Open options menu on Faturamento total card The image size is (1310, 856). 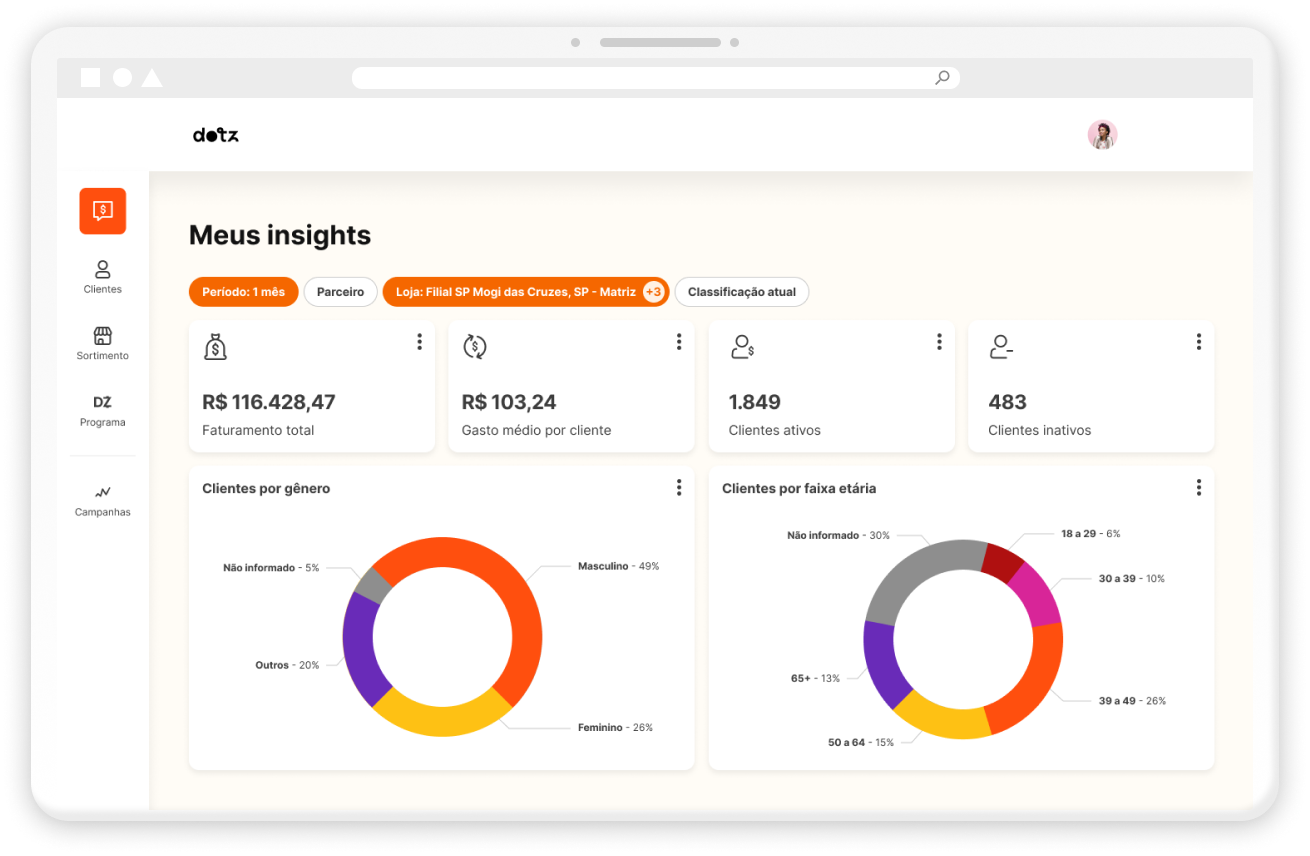(x=419, y=342)
